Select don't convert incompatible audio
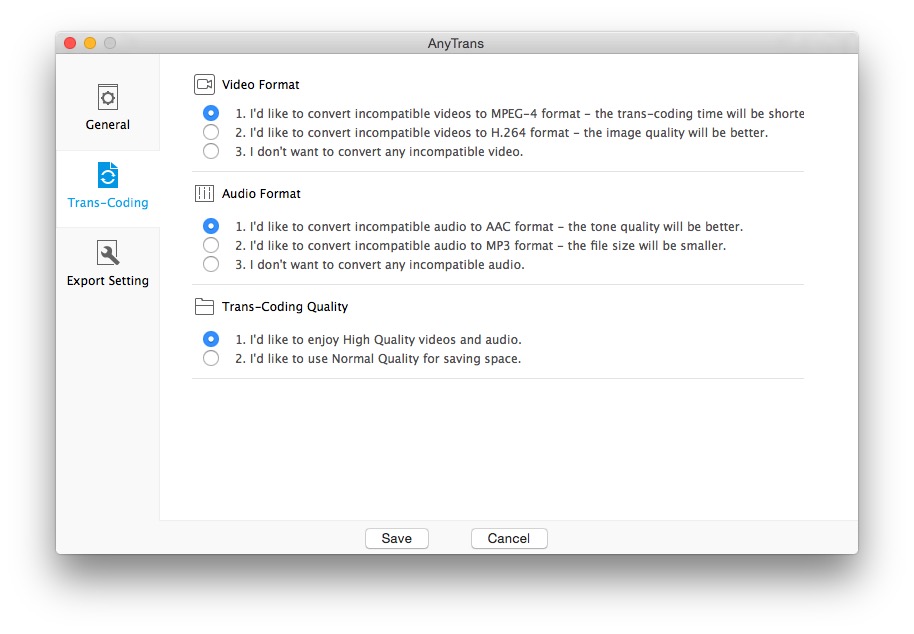 click(211, 264)
